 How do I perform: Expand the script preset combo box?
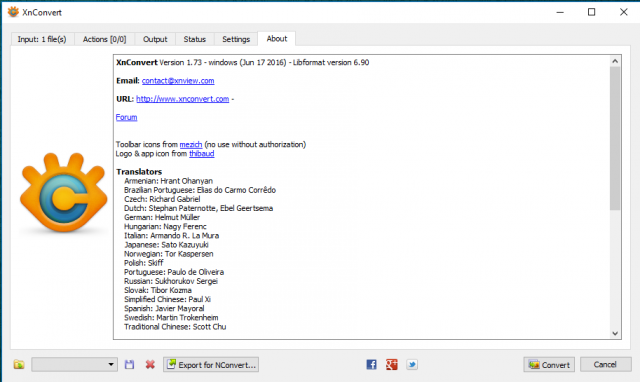[x=74, y=364]
